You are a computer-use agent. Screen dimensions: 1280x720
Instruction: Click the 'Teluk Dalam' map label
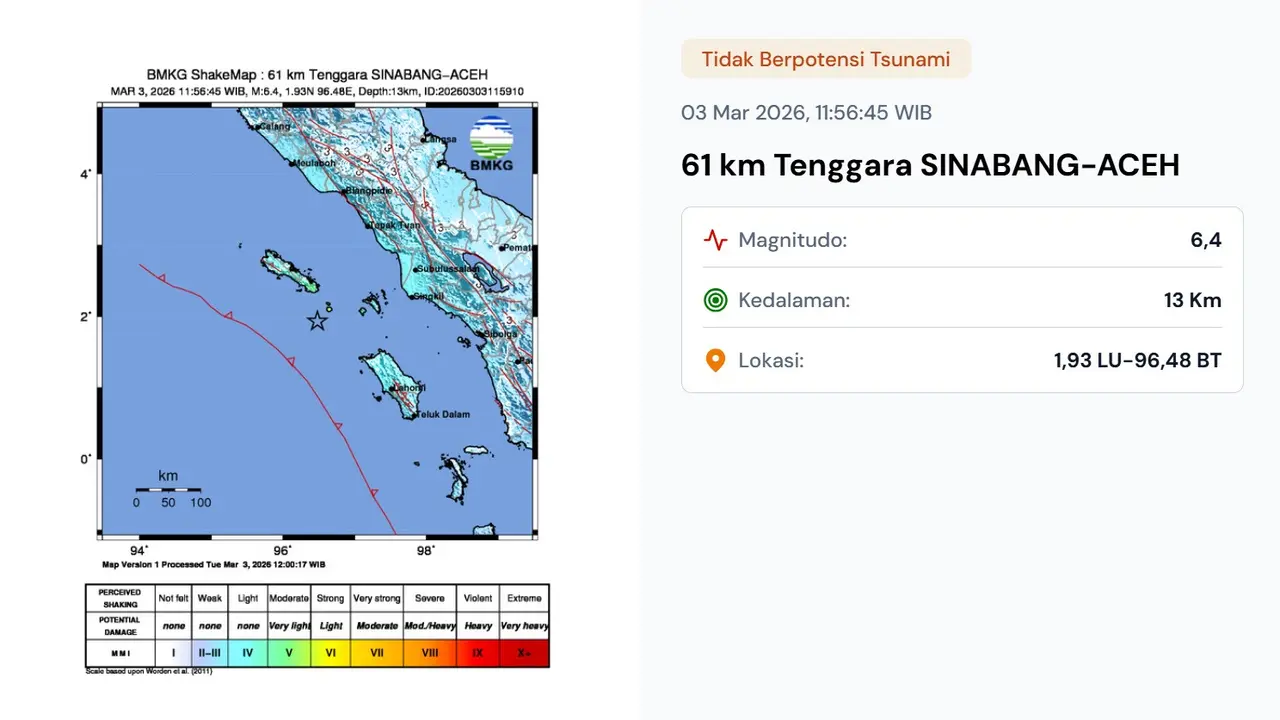[443, 414]
